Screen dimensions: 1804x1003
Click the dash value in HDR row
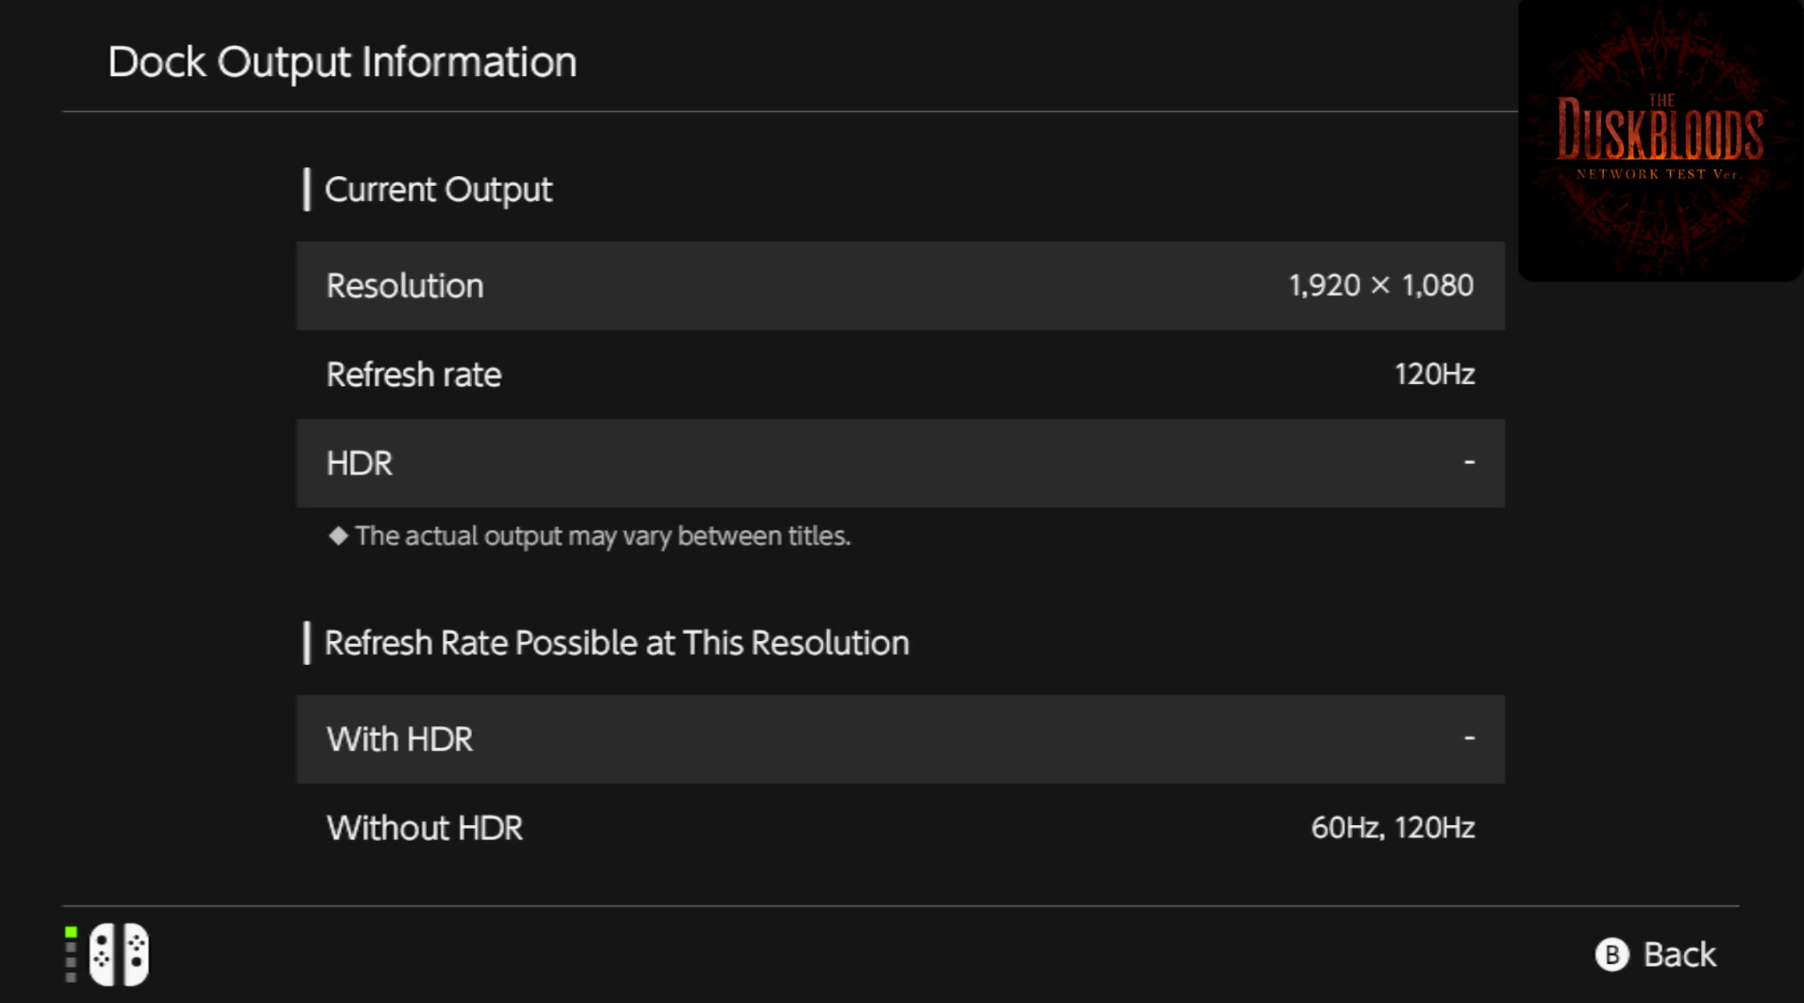1469,462
